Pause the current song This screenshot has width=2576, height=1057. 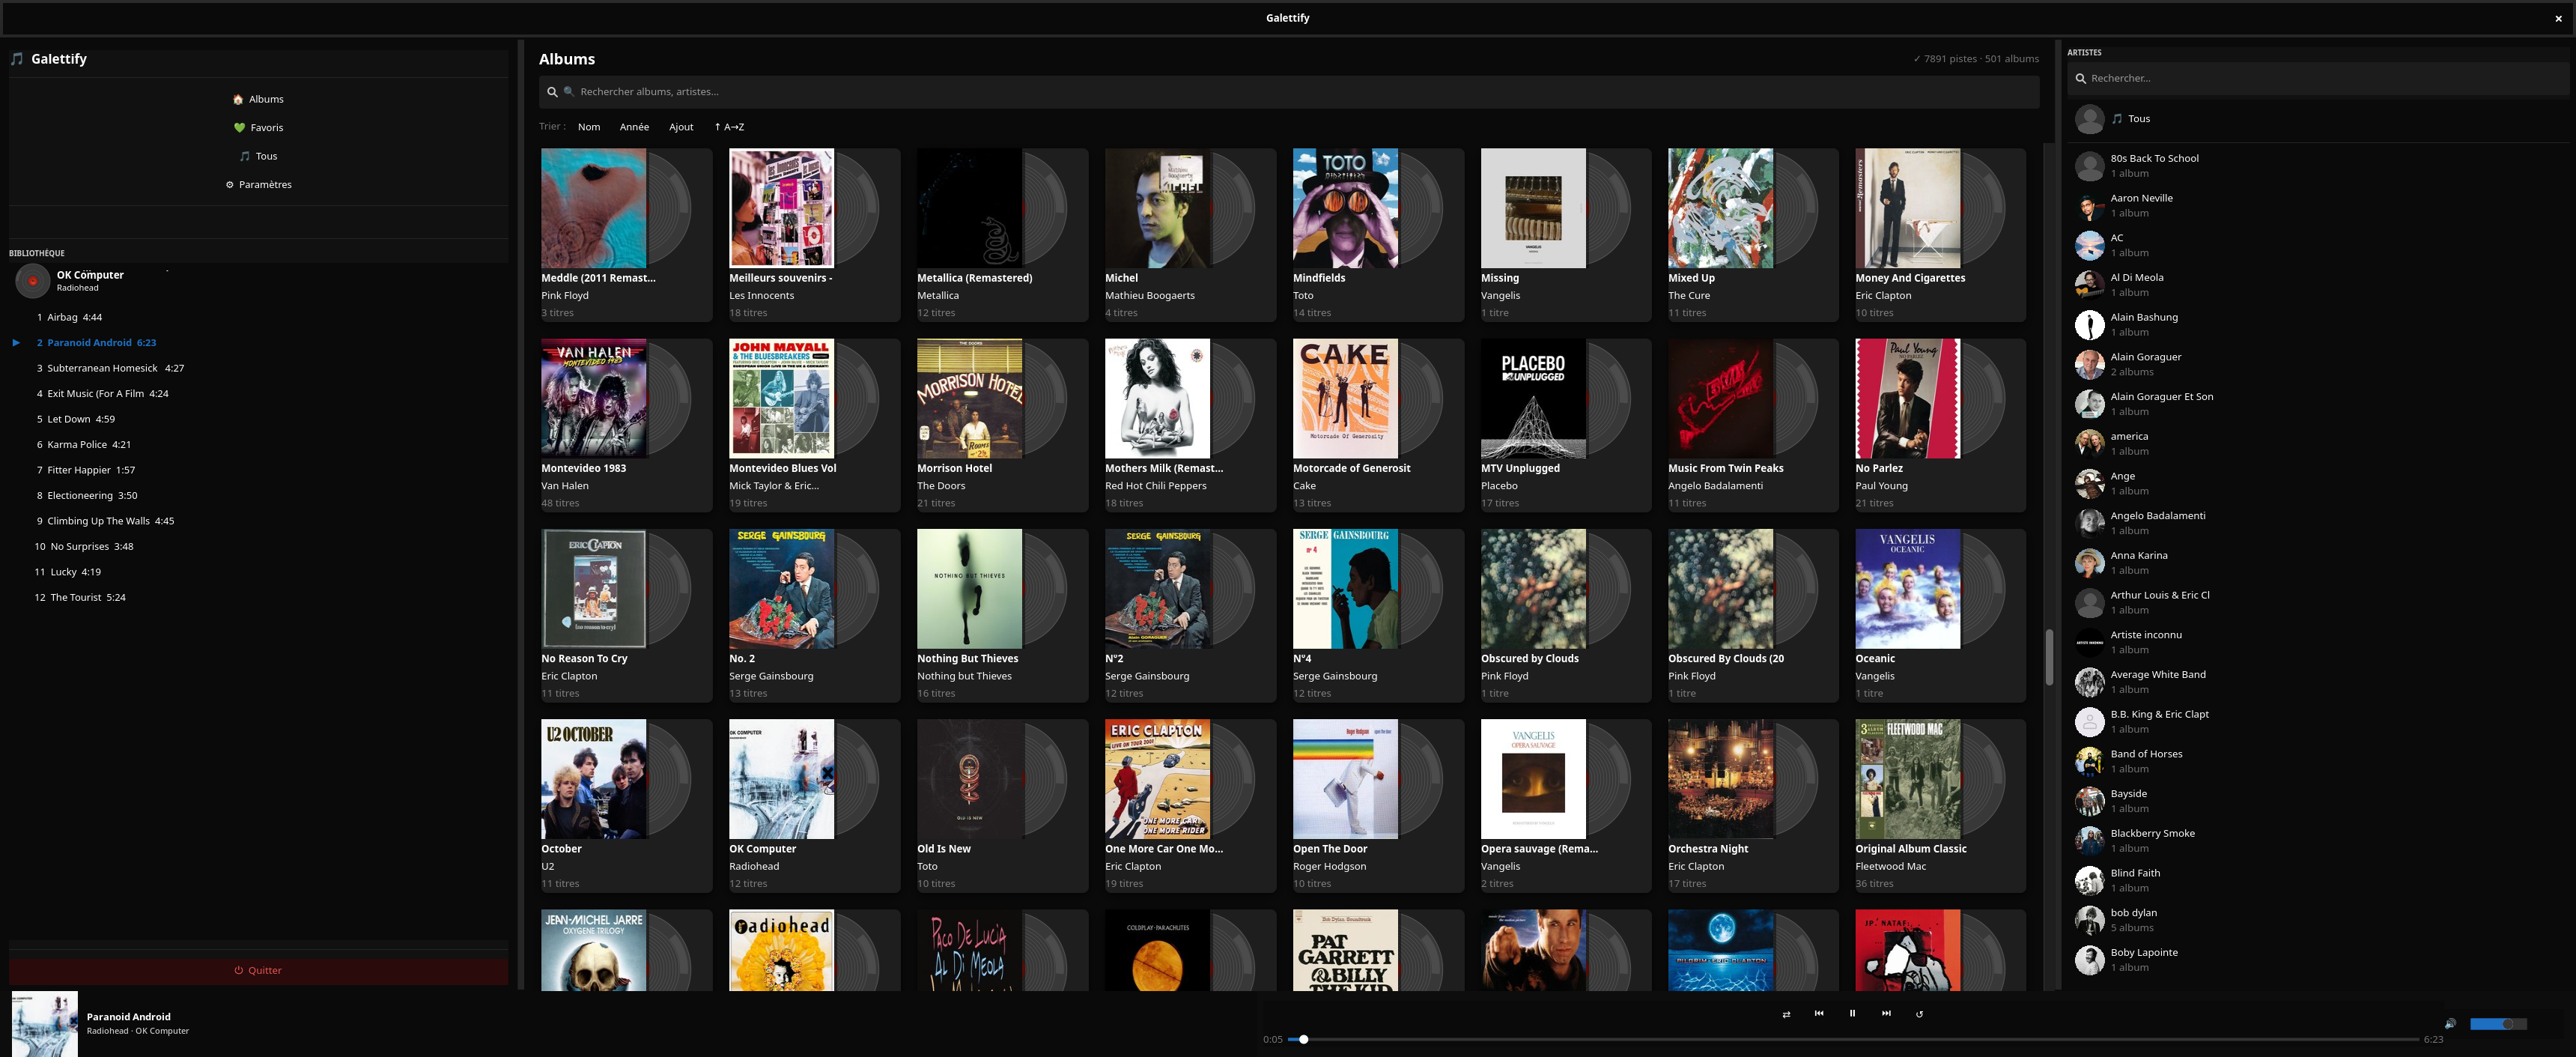click(x=1852, y=1013)
